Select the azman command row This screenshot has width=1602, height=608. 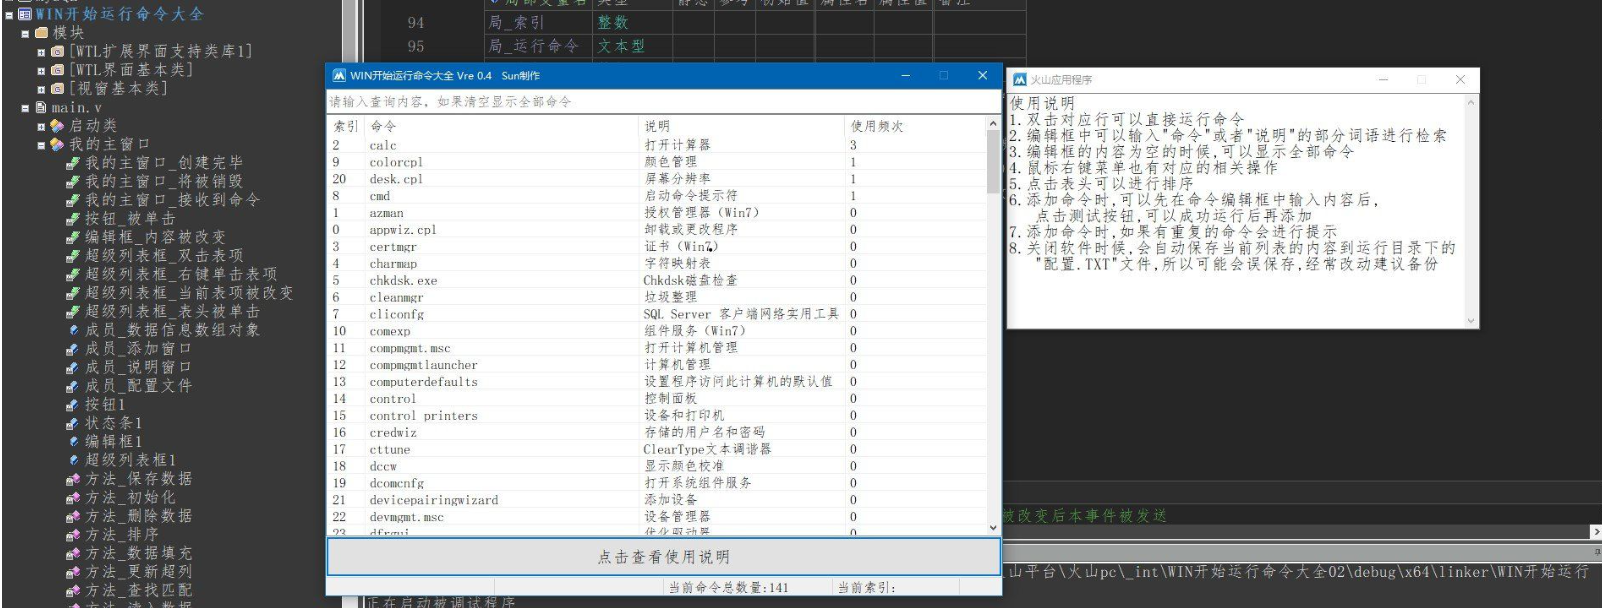[657, 213]
